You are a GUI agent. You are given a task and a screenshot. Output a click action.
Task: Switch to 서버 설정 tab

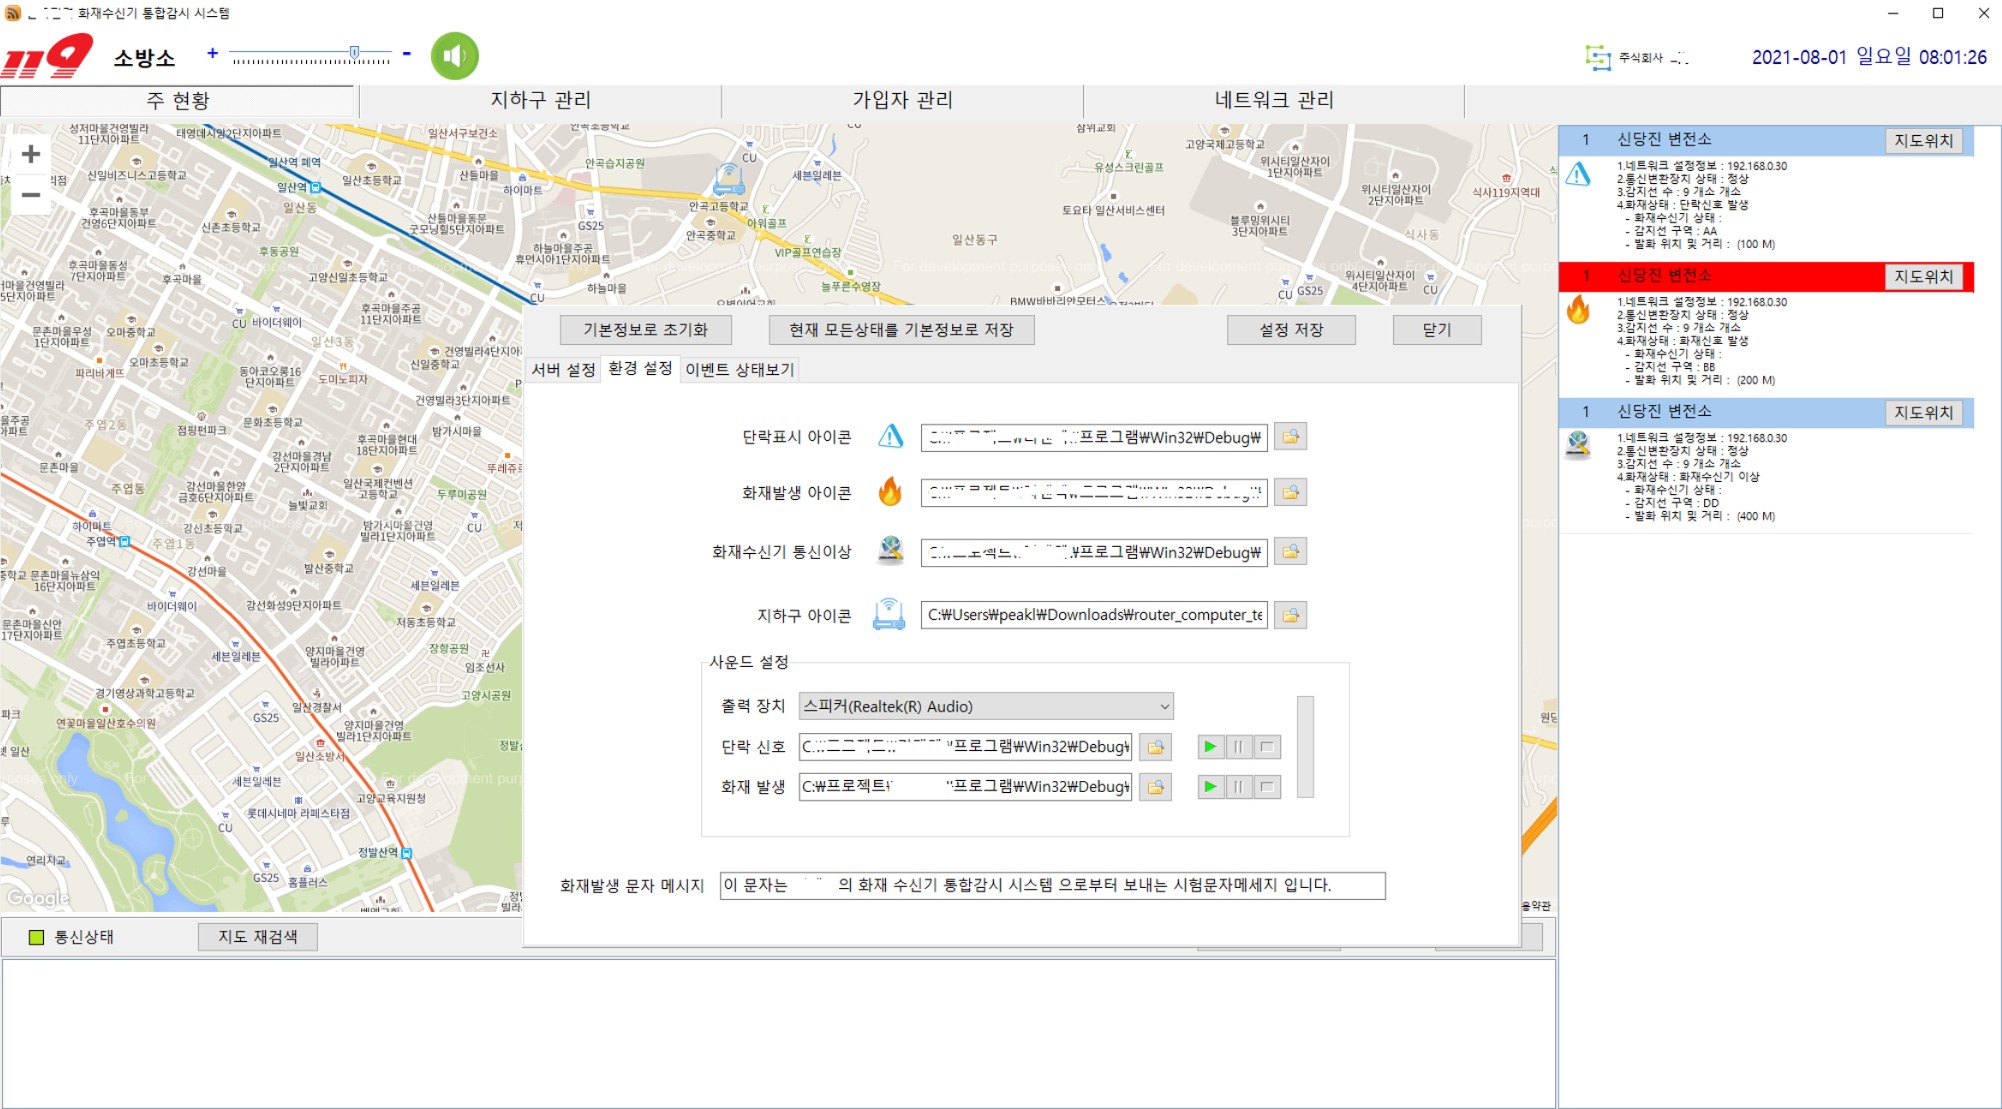563,370
